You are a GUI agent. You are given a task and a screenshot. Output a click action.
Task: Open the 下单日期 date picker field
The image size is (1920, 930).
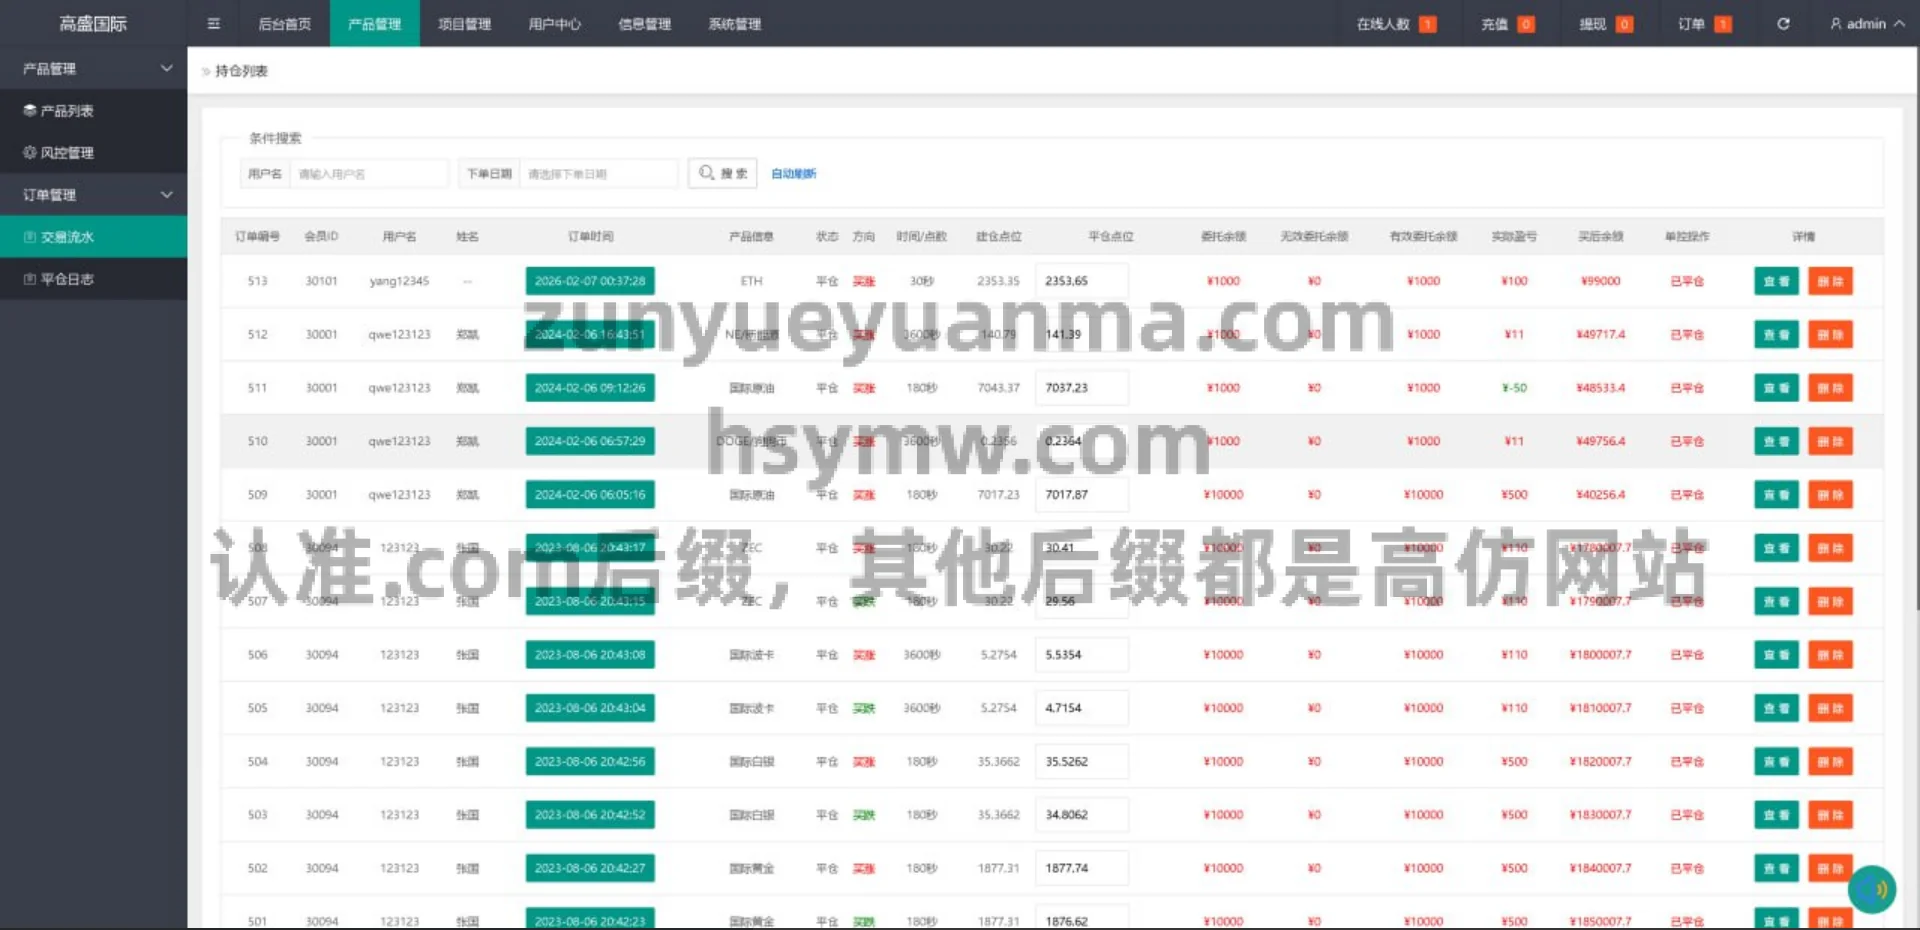click(x=597, y=174)
